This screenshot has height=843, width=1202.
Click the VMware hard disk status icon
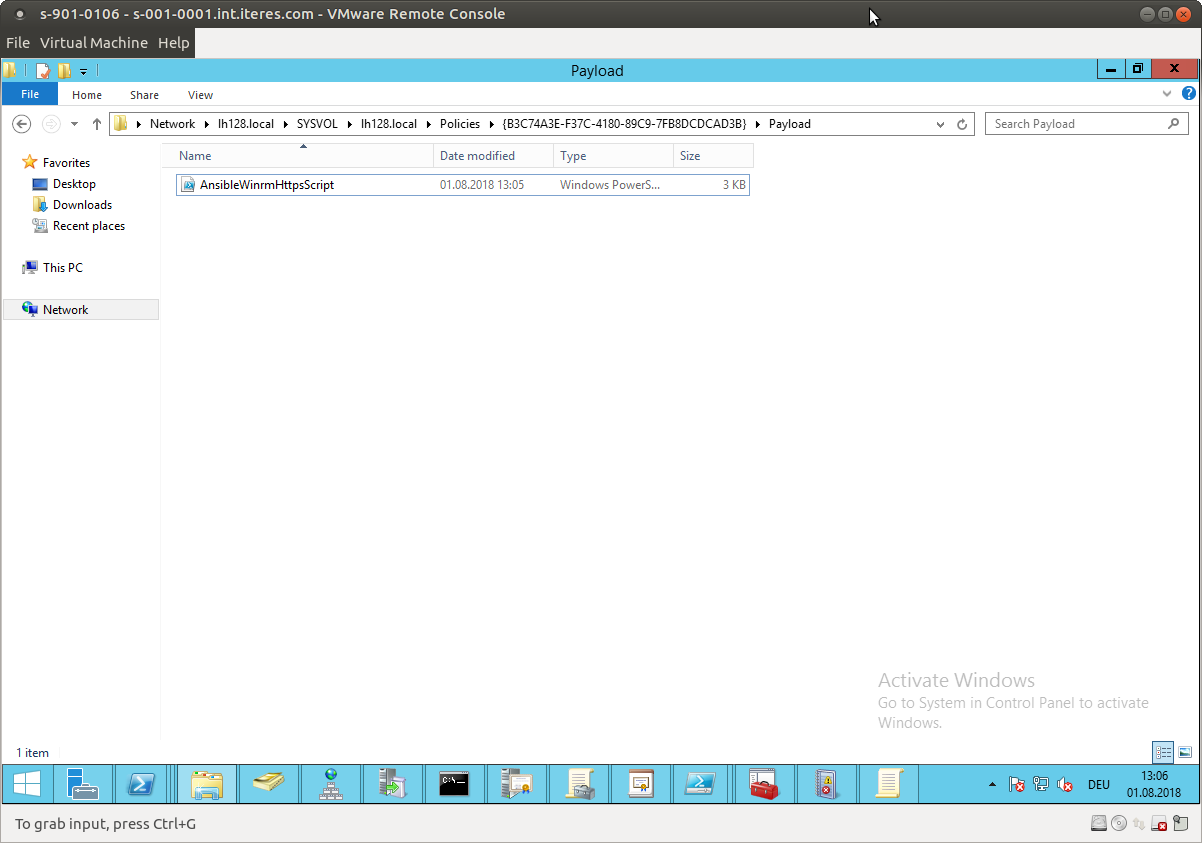1099,824
